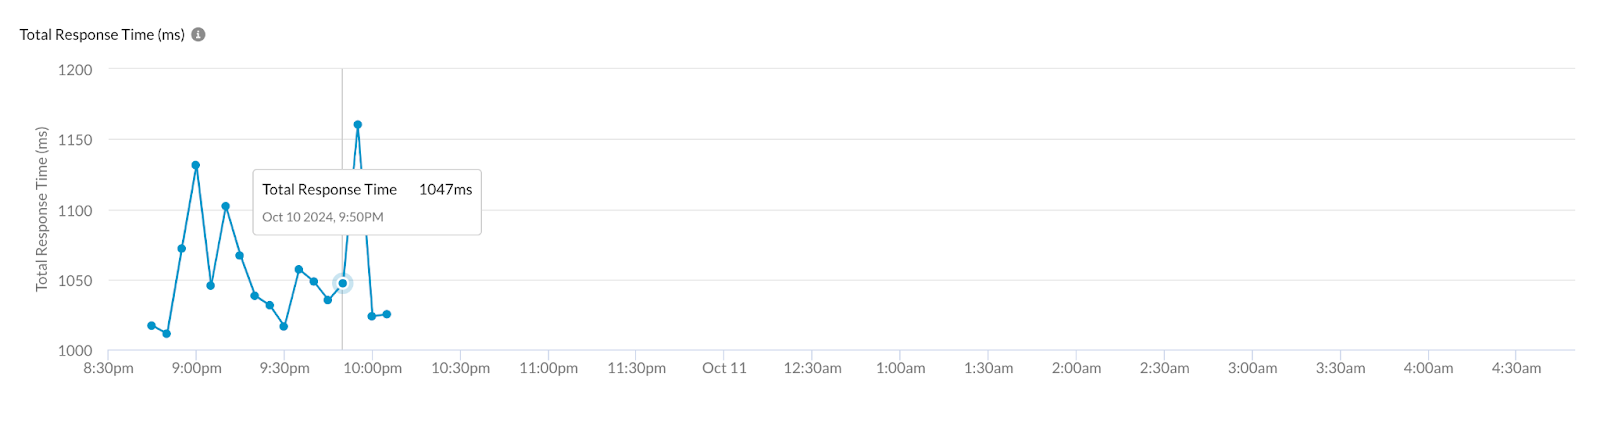Select the 9:10pm data point near 1100
Screen dimensions: 1600x423
[x=226, y=206]
